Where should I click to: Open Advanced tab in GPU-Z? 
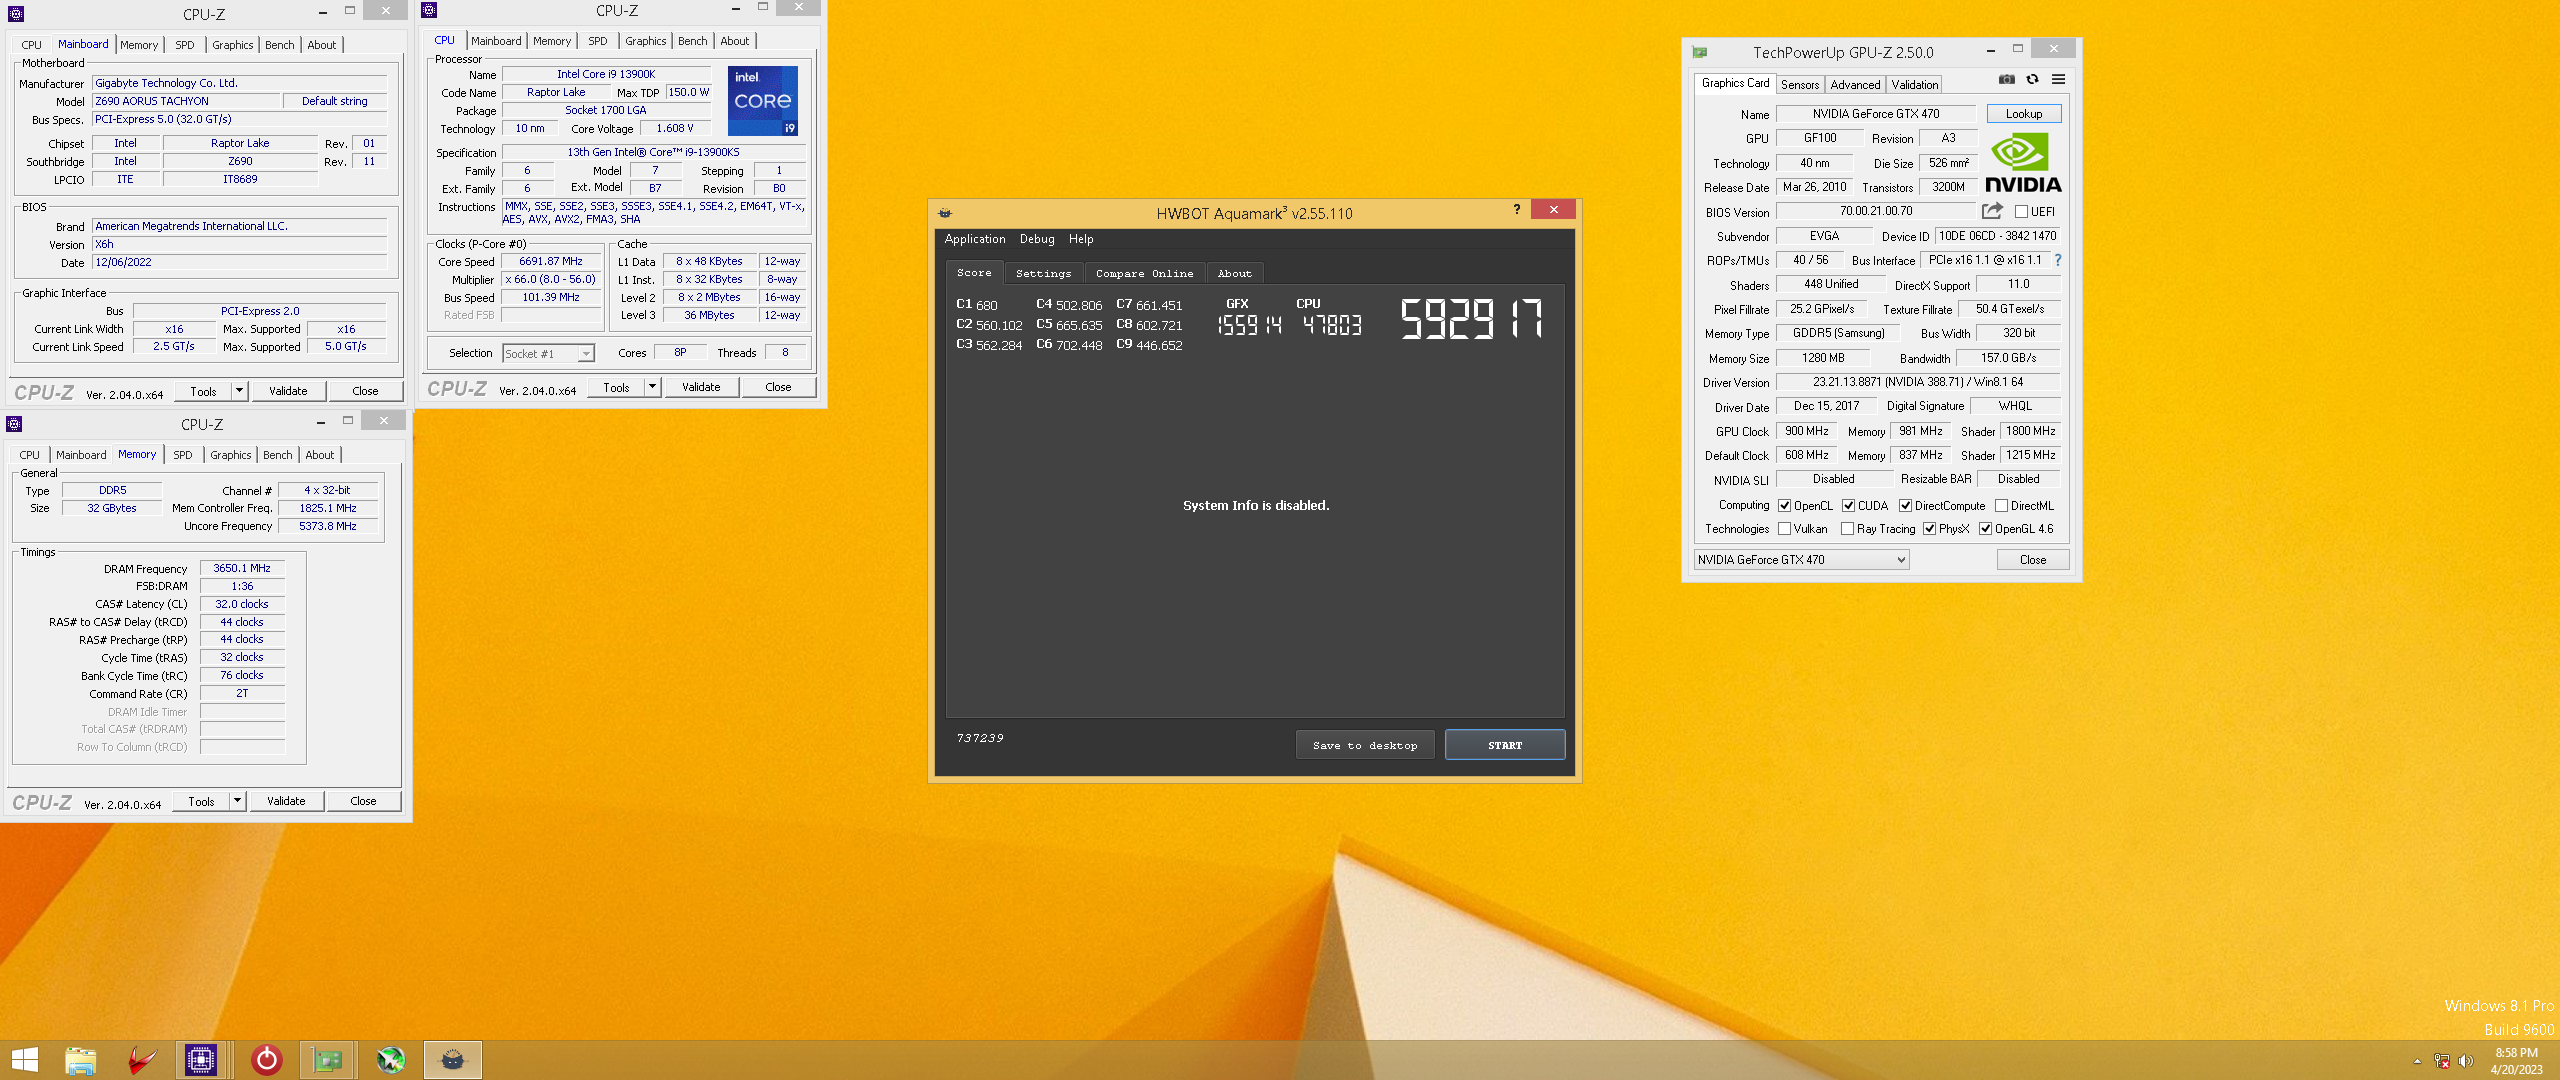point(1855,85)
